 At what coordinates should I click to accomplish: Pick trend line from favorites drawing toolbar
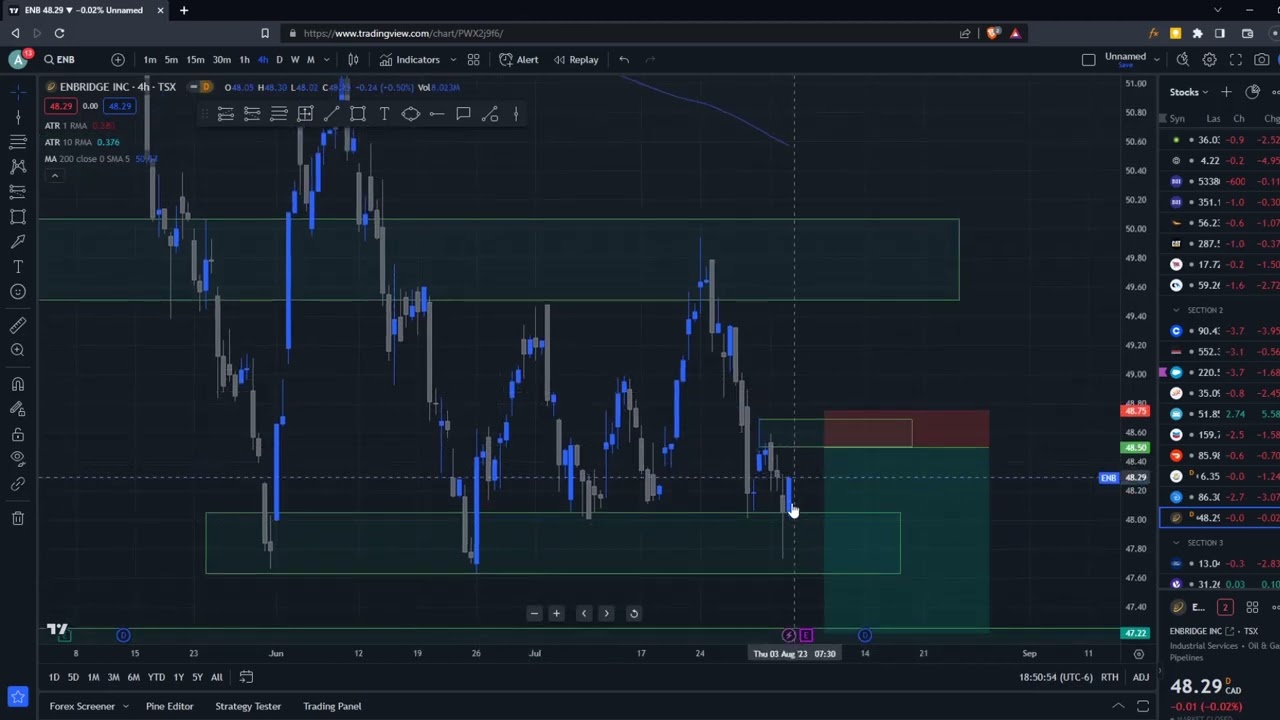(x=331, y=114)
